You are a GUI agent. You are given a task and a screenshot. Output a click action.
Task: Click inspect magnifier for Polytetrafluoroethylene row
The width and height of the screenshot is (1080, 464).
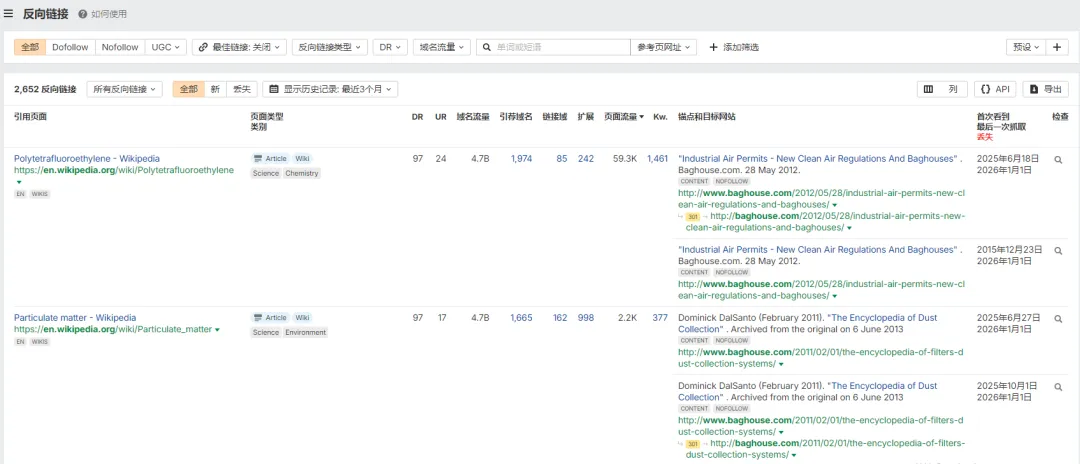[1058, 159]
